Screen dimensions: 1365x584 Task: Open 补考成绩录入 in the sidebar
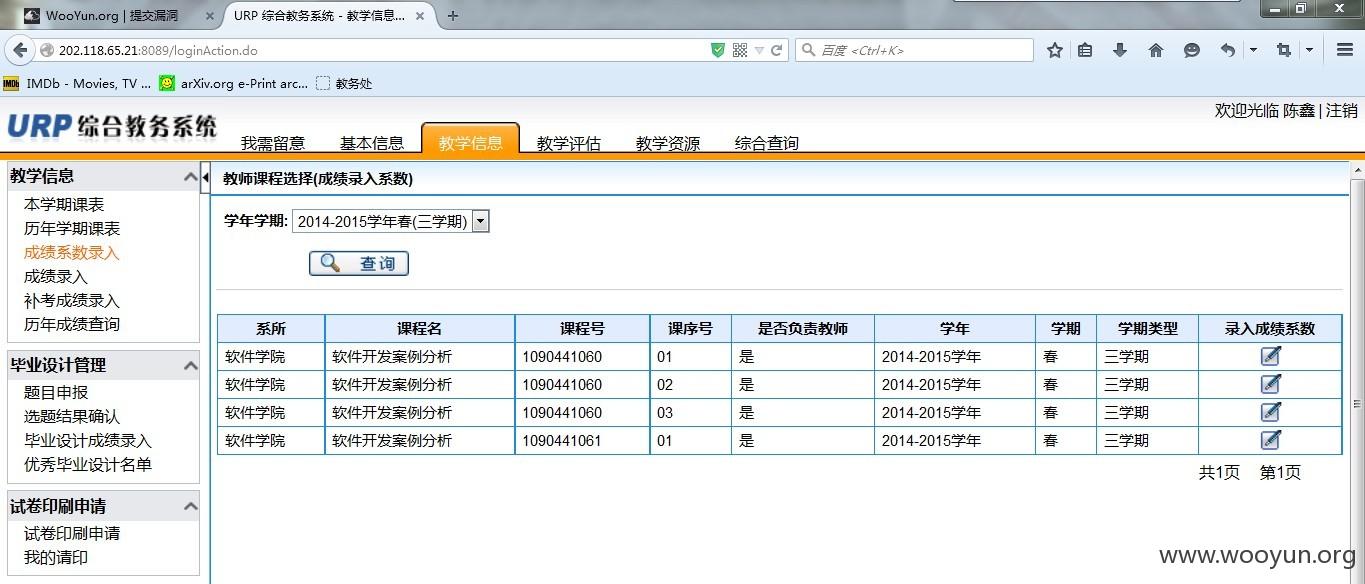[x=72, y=301]
